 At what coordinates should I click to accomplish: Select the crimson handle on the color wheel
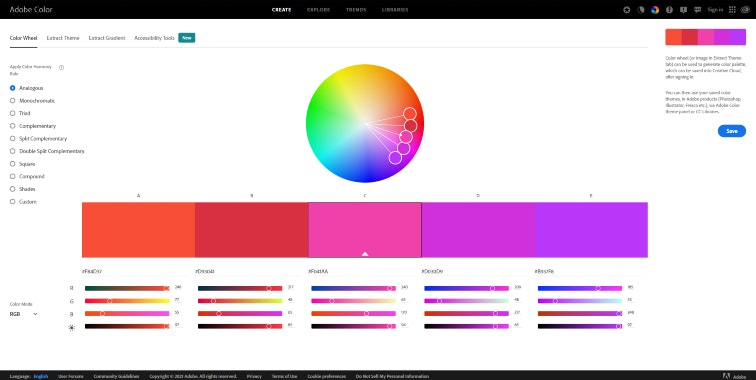pyautogui.click(x=410, y=126)
